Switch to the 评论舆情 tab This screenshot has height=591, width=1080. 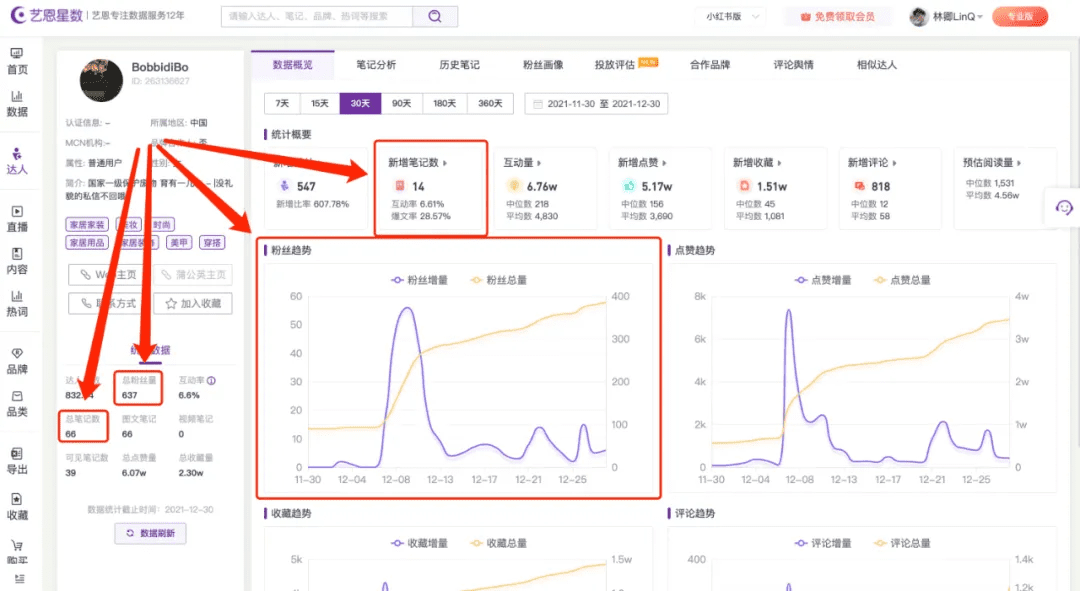click(x=793, y=65)
